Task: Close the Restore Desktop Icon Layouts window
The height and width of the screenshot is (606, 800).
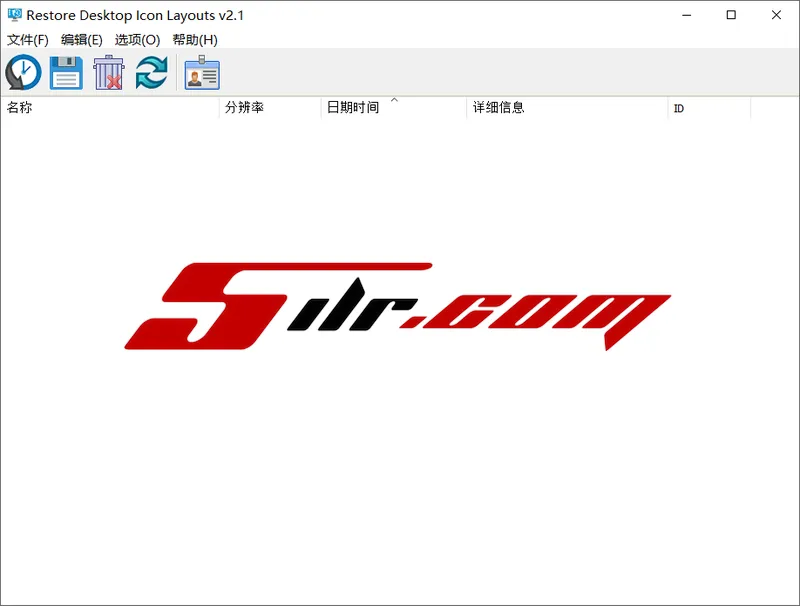Action: click(x=776, y=15)
